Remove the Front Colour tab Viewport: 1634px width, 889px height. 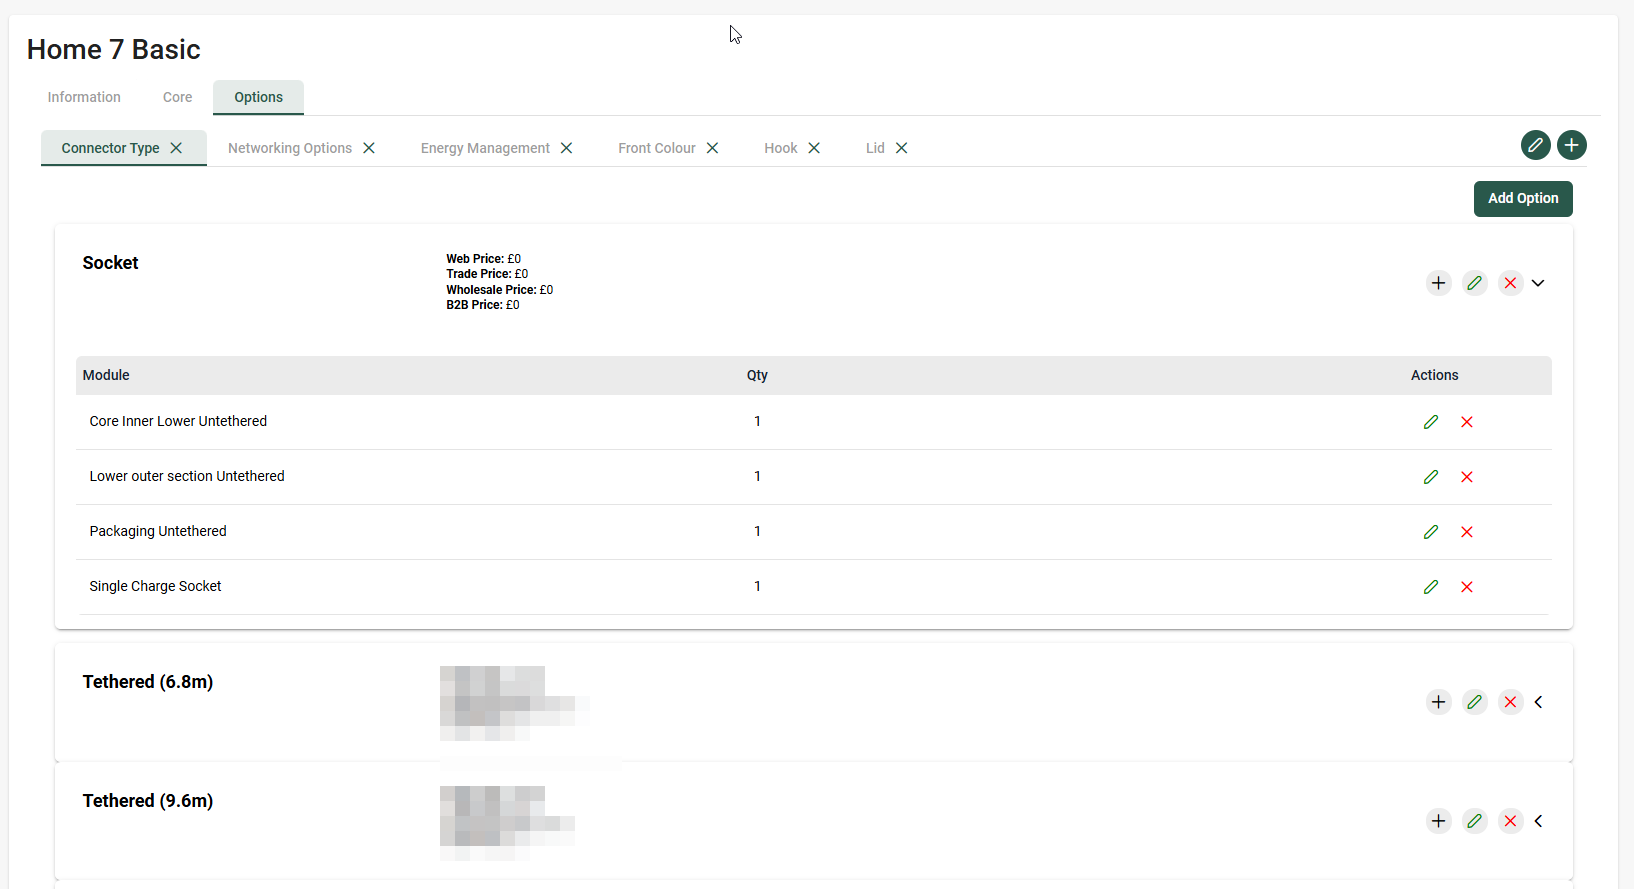point(712,148)
